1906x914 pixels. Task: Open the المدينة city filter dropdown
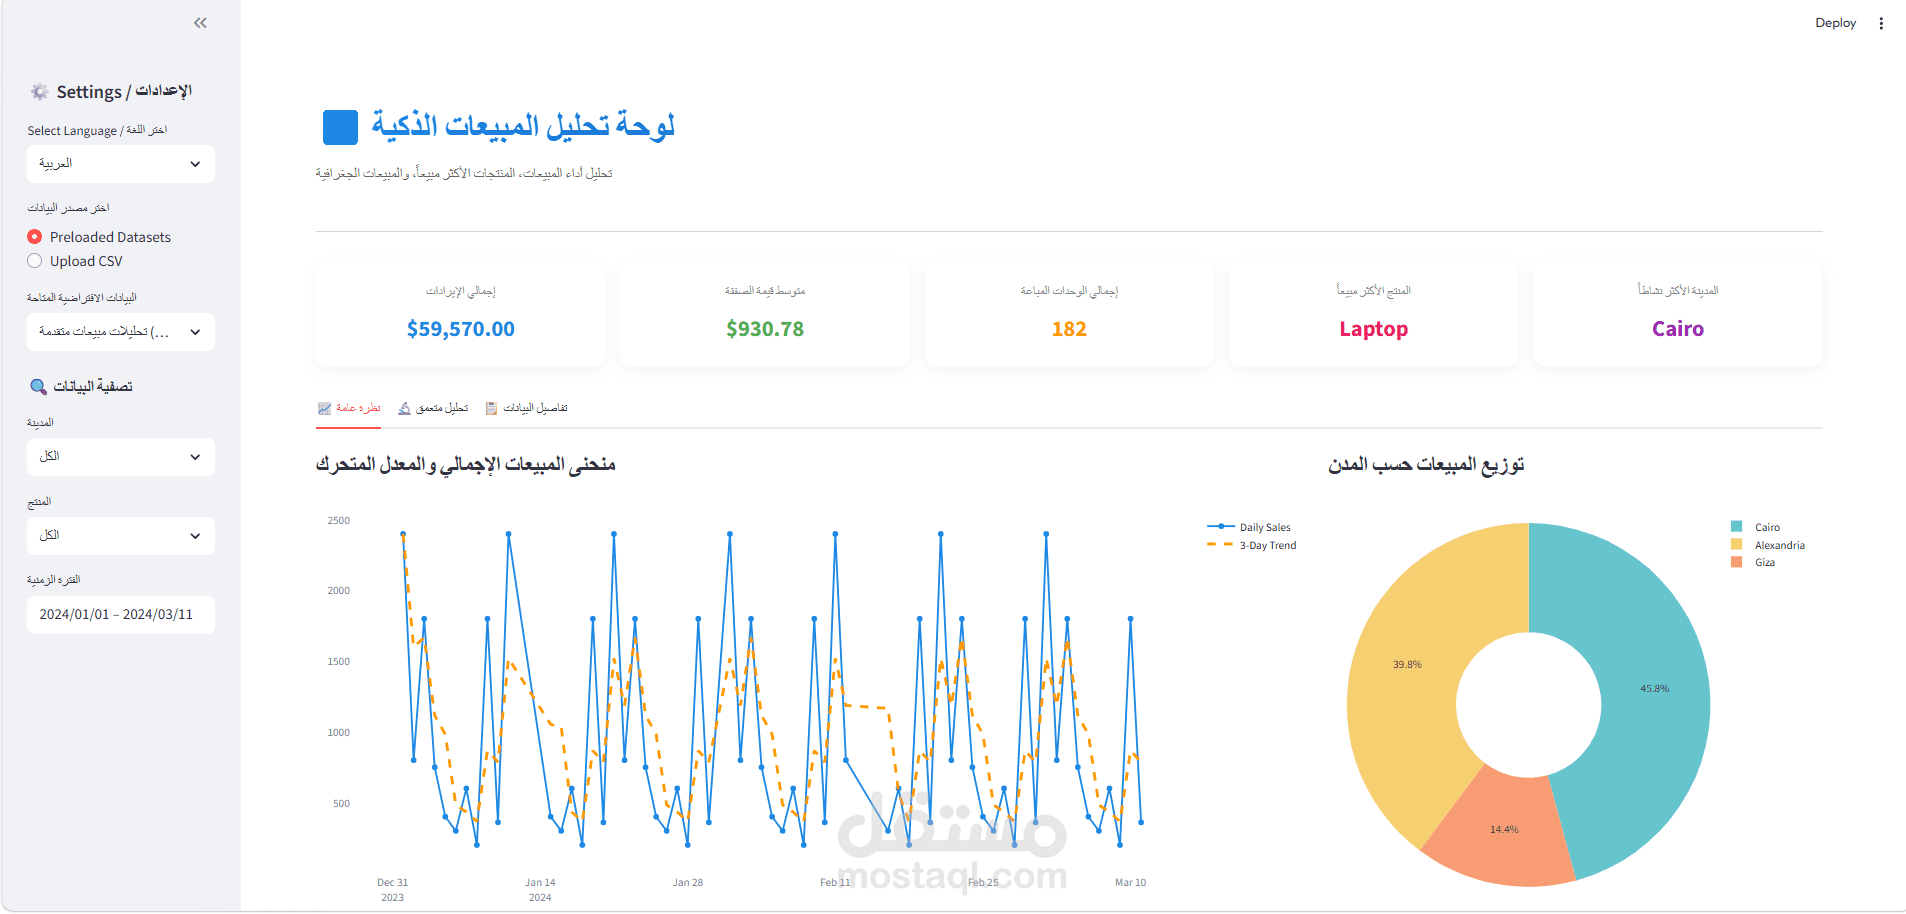coord(121,457)
